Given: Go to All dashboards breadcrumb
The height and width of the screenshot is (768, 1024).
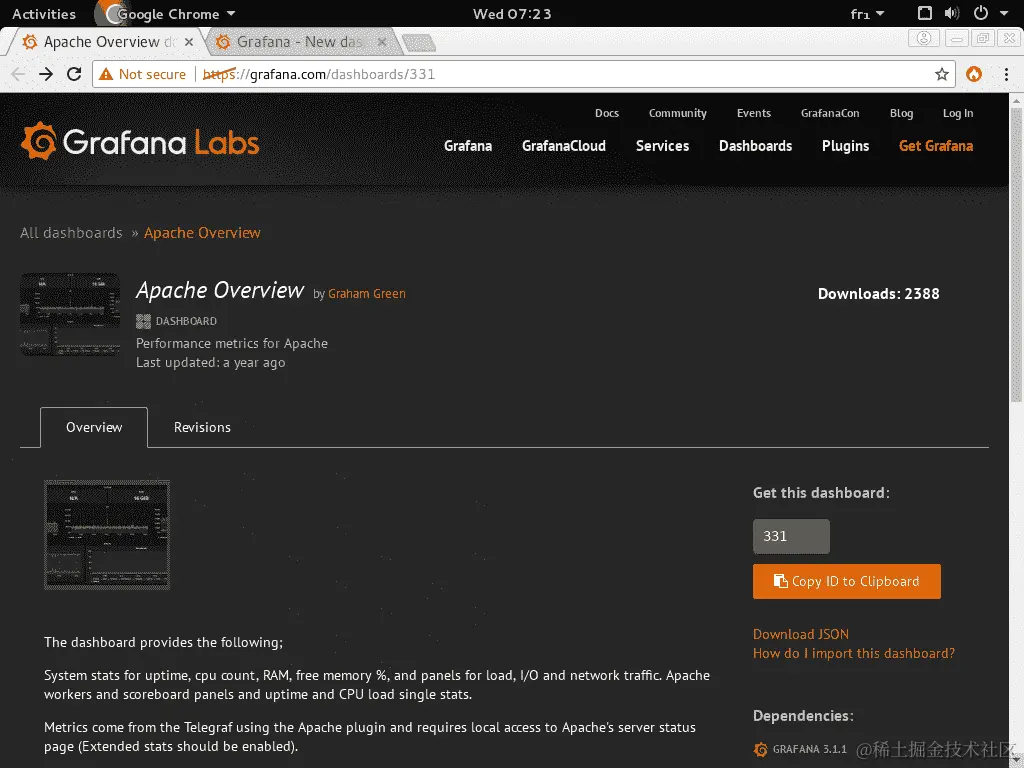Looking at the screenshot, I should click(x=71, y=233).
